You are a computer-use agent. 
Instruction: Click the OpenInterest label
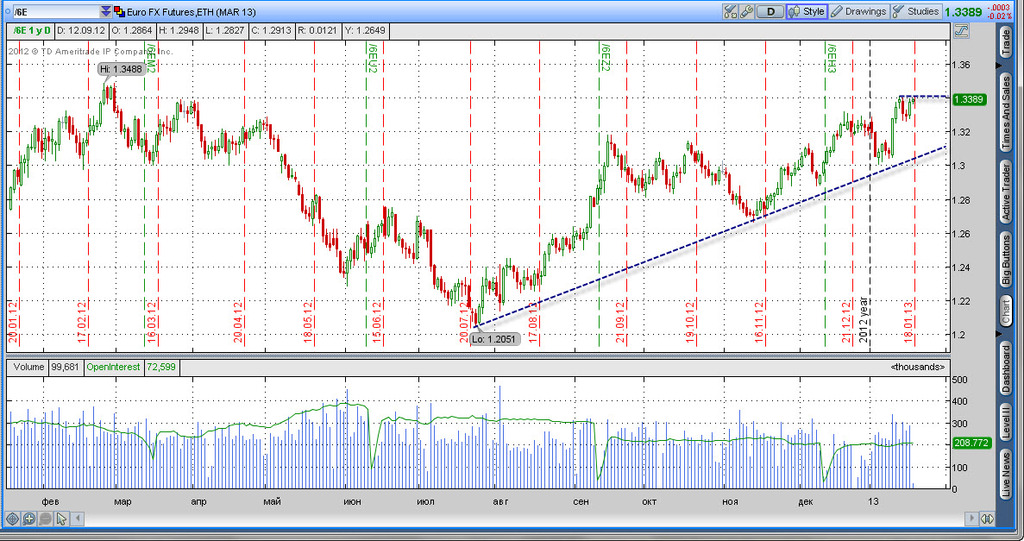pyautogui.click(x=114, y=367)
